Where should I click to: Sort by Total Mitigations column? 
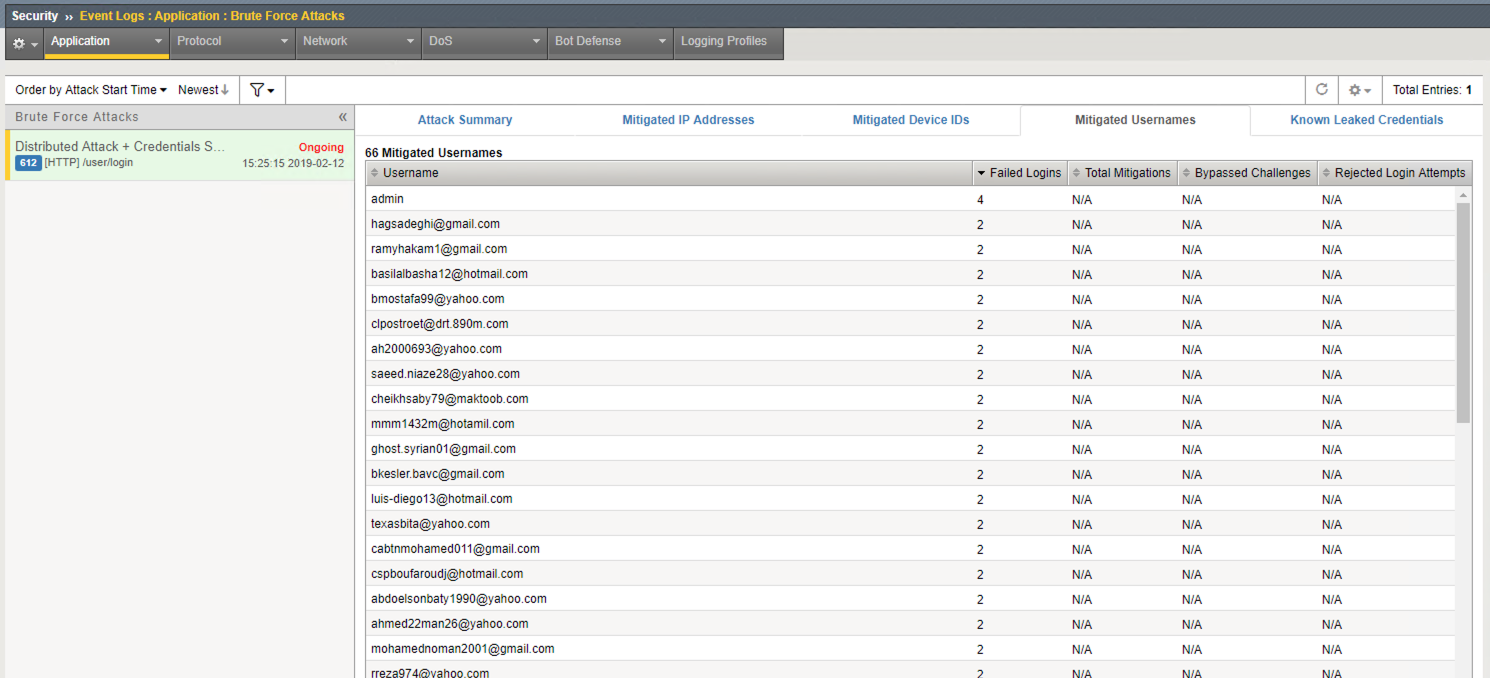[1122, 173]
